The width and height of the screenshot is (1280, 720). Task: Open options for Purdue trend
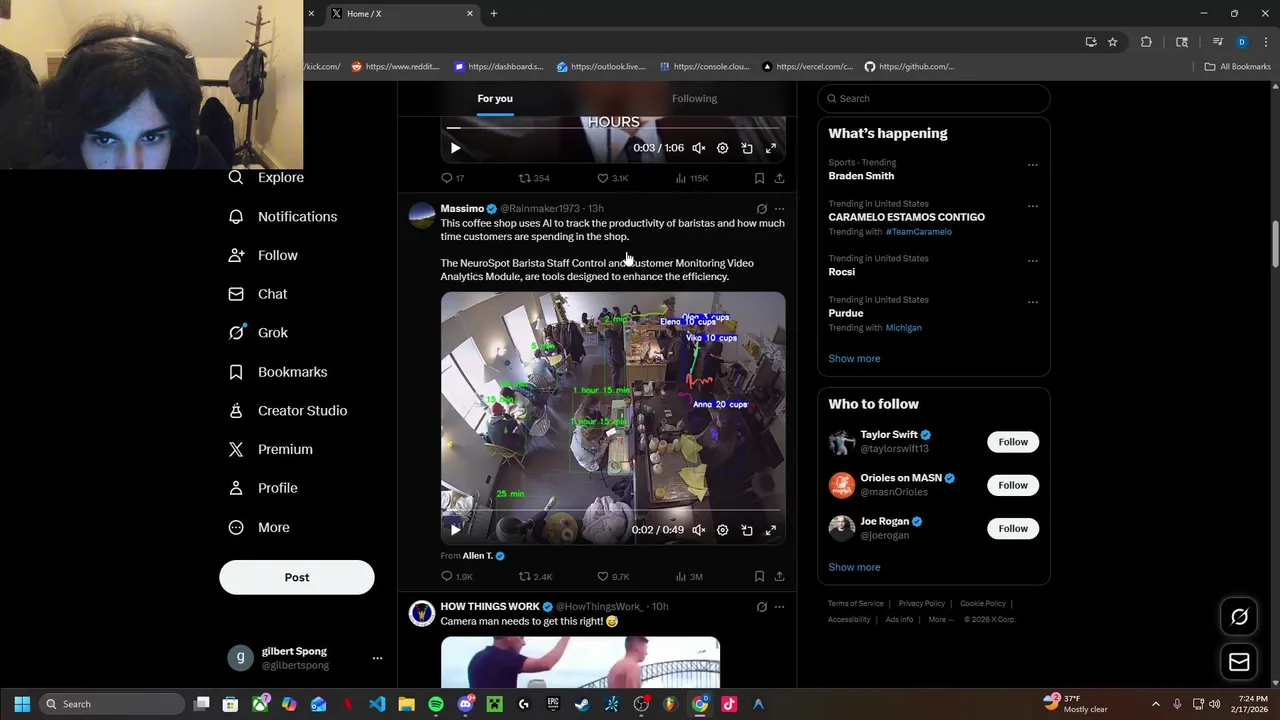(1032, 302)
